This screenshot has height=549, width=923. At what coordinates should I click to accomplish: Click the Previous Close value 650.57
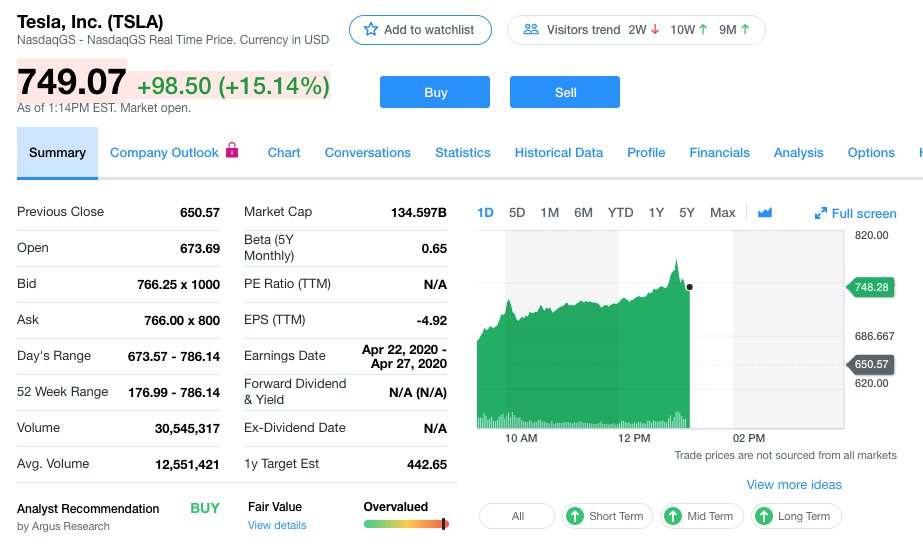[200, 212]
